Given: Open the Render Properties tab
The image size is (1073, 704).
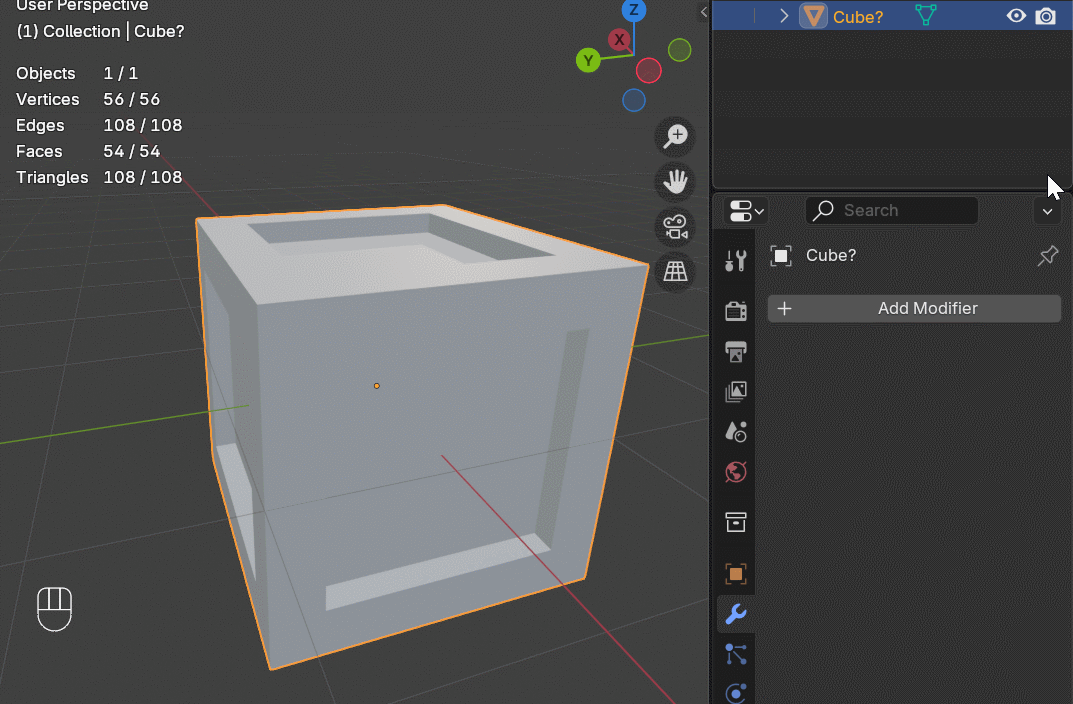Looking at the screenshot, I should (x=735, y=310).
